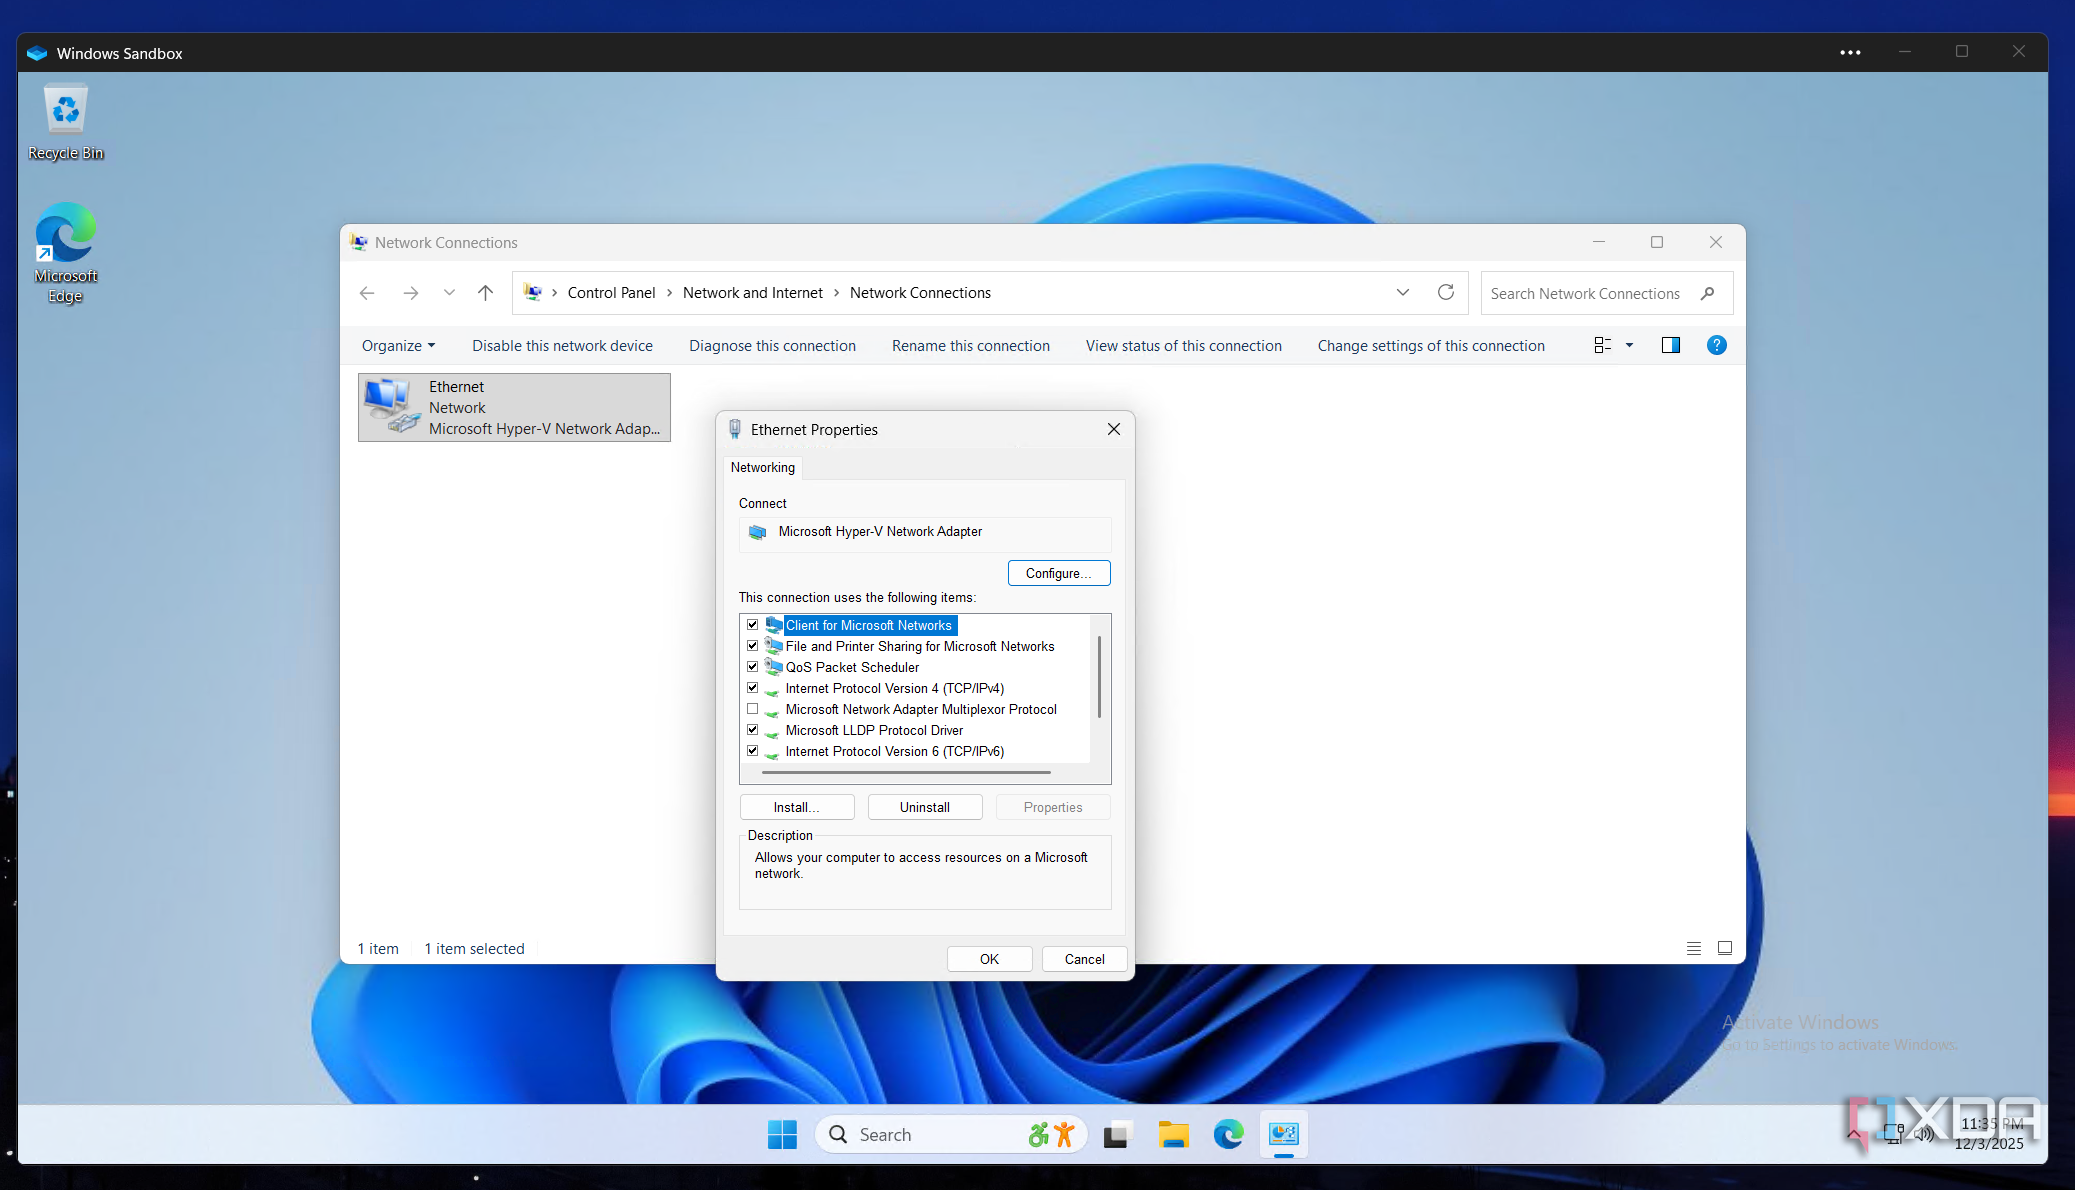Expand the address bar history dropdown
The height and width of the screenshot is (1190, 2075).
tap(1403, 292)
